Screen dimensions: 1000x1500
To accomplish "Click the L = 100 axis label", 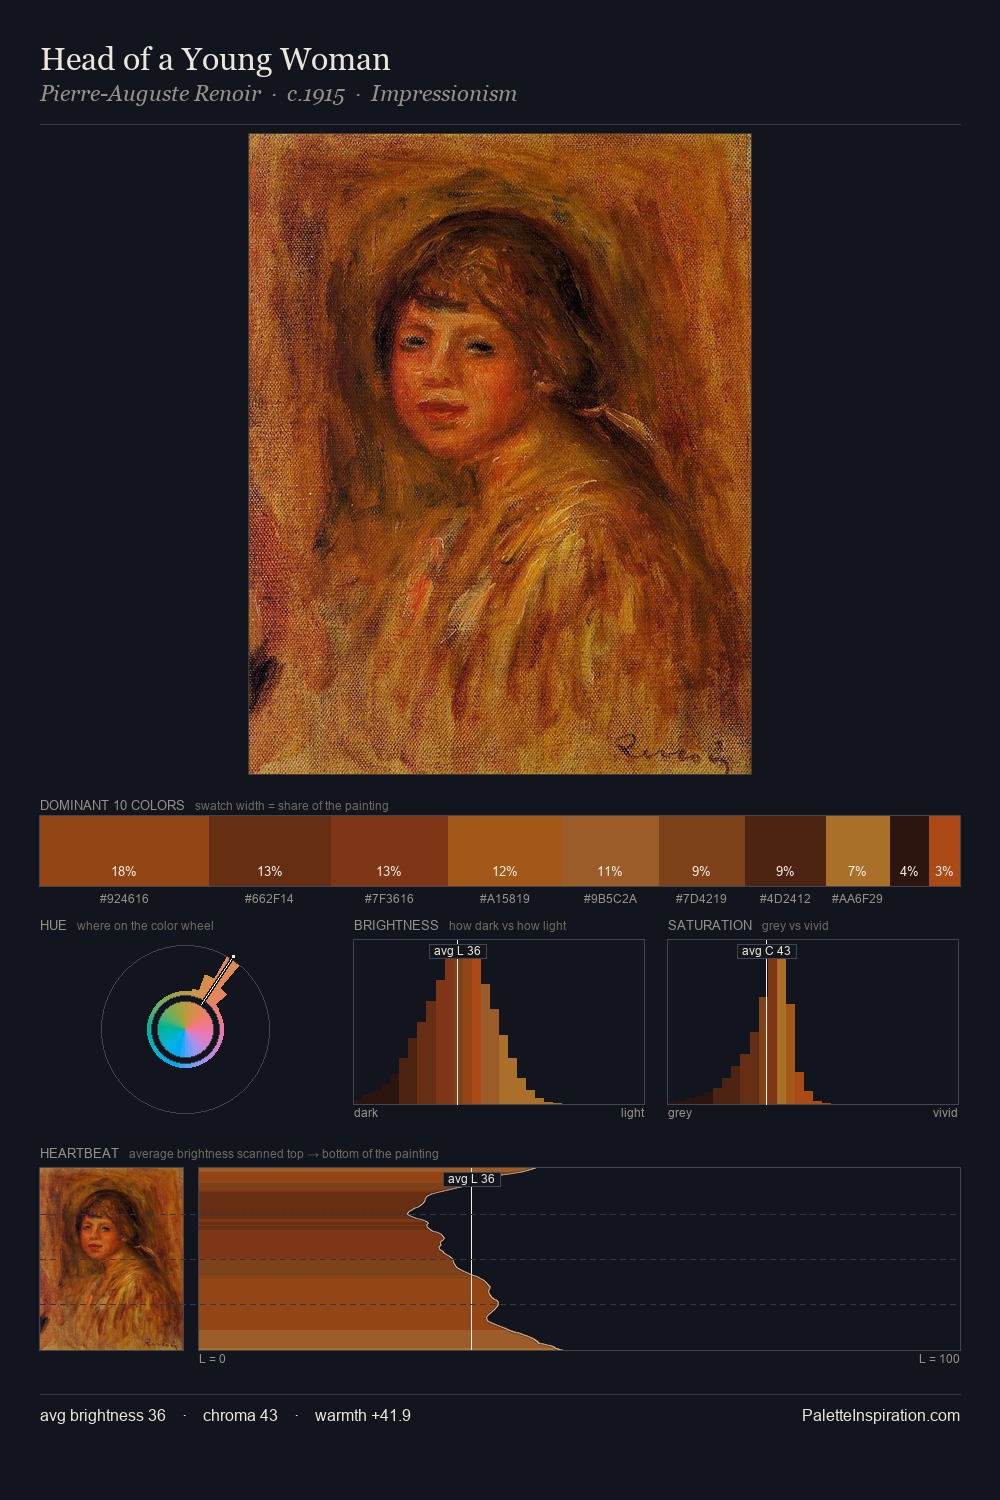I will (939, 1359).
